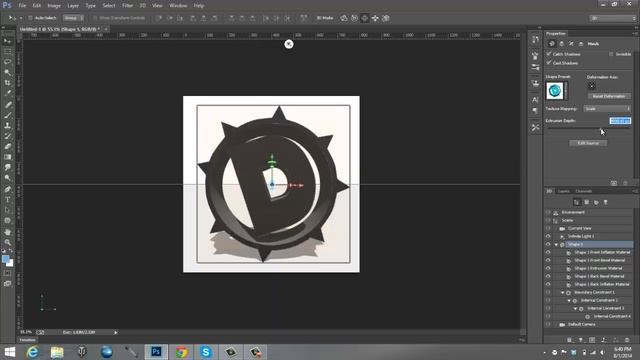Select the Eyedropper tool
The width and height of the screenshot is (640, 360).
click(x=7, y=93)
